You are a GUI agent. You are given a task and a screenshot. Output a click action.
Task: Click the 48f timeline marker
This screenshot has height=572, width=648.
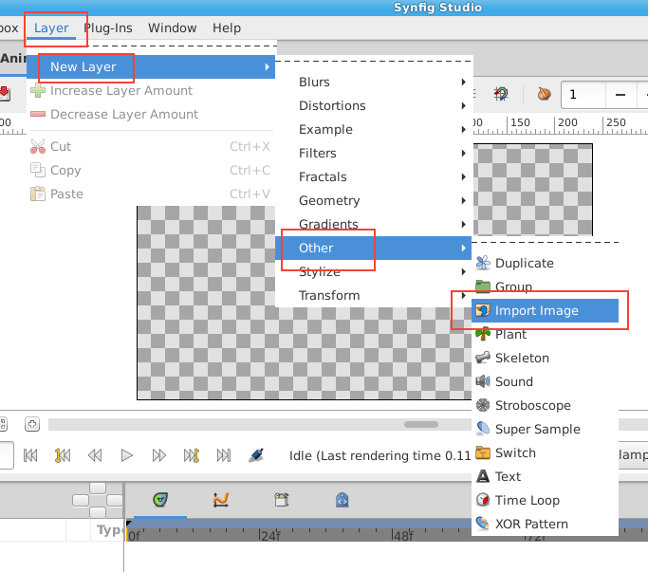click(x=403, y=536)
